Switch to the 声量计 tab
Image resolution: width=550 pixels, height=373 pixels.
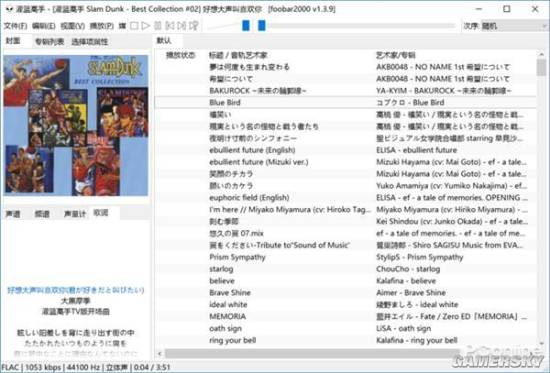coord(75,214)
